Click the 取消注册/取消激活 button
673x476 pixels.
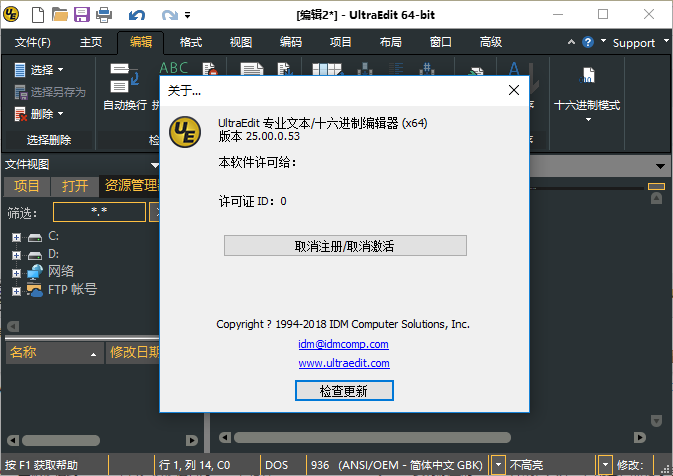[345, 246]
